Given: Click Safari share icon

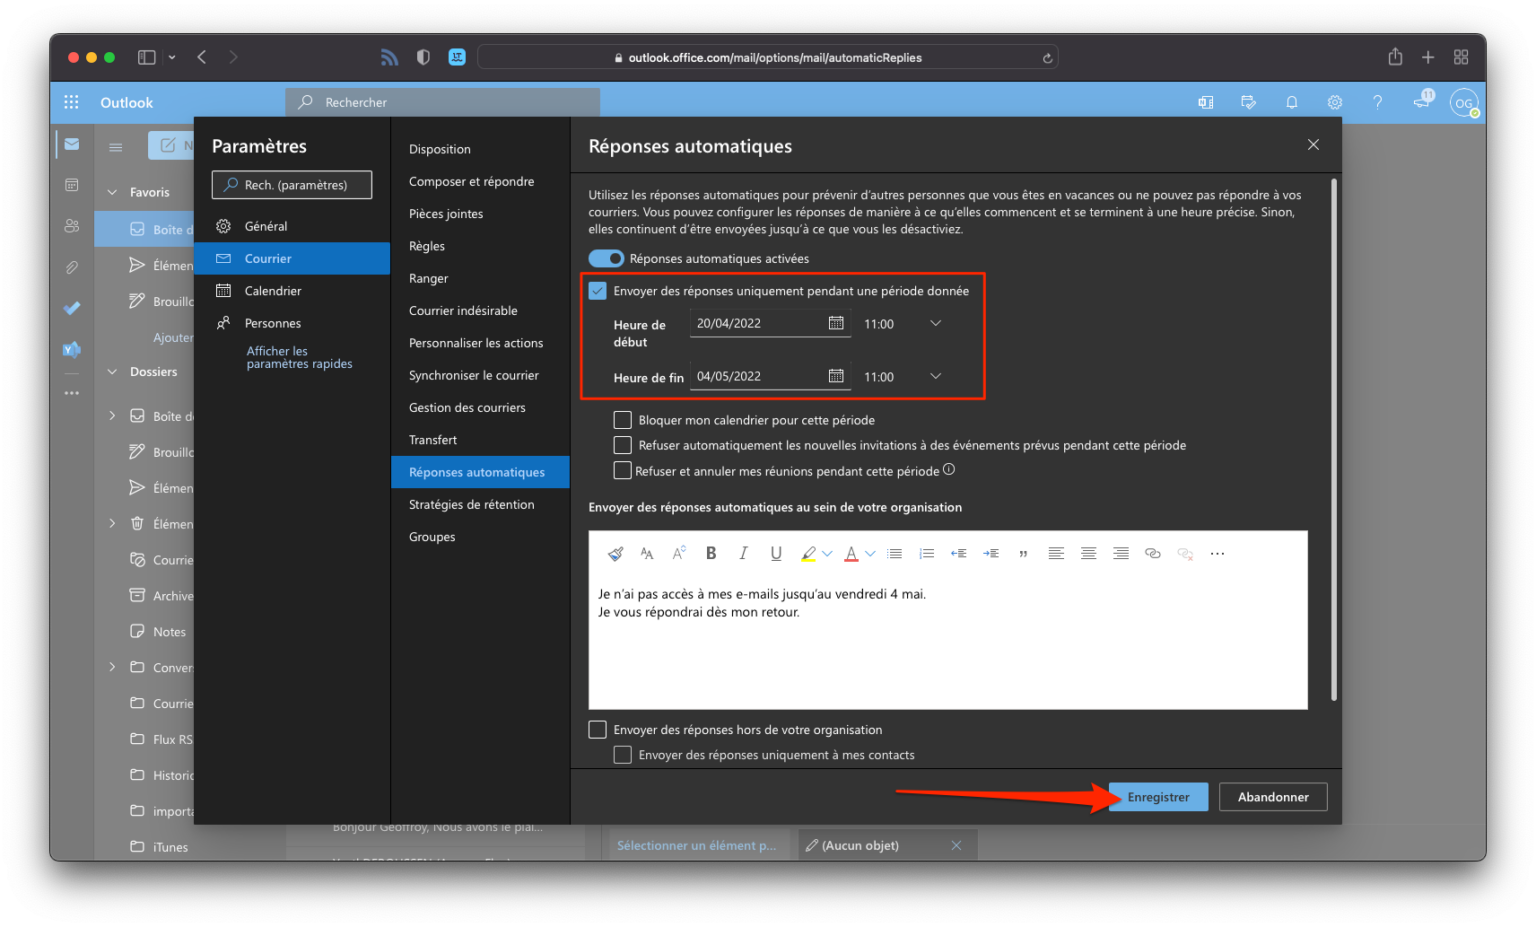Looking at the screenshot, I should point(1395,57).
